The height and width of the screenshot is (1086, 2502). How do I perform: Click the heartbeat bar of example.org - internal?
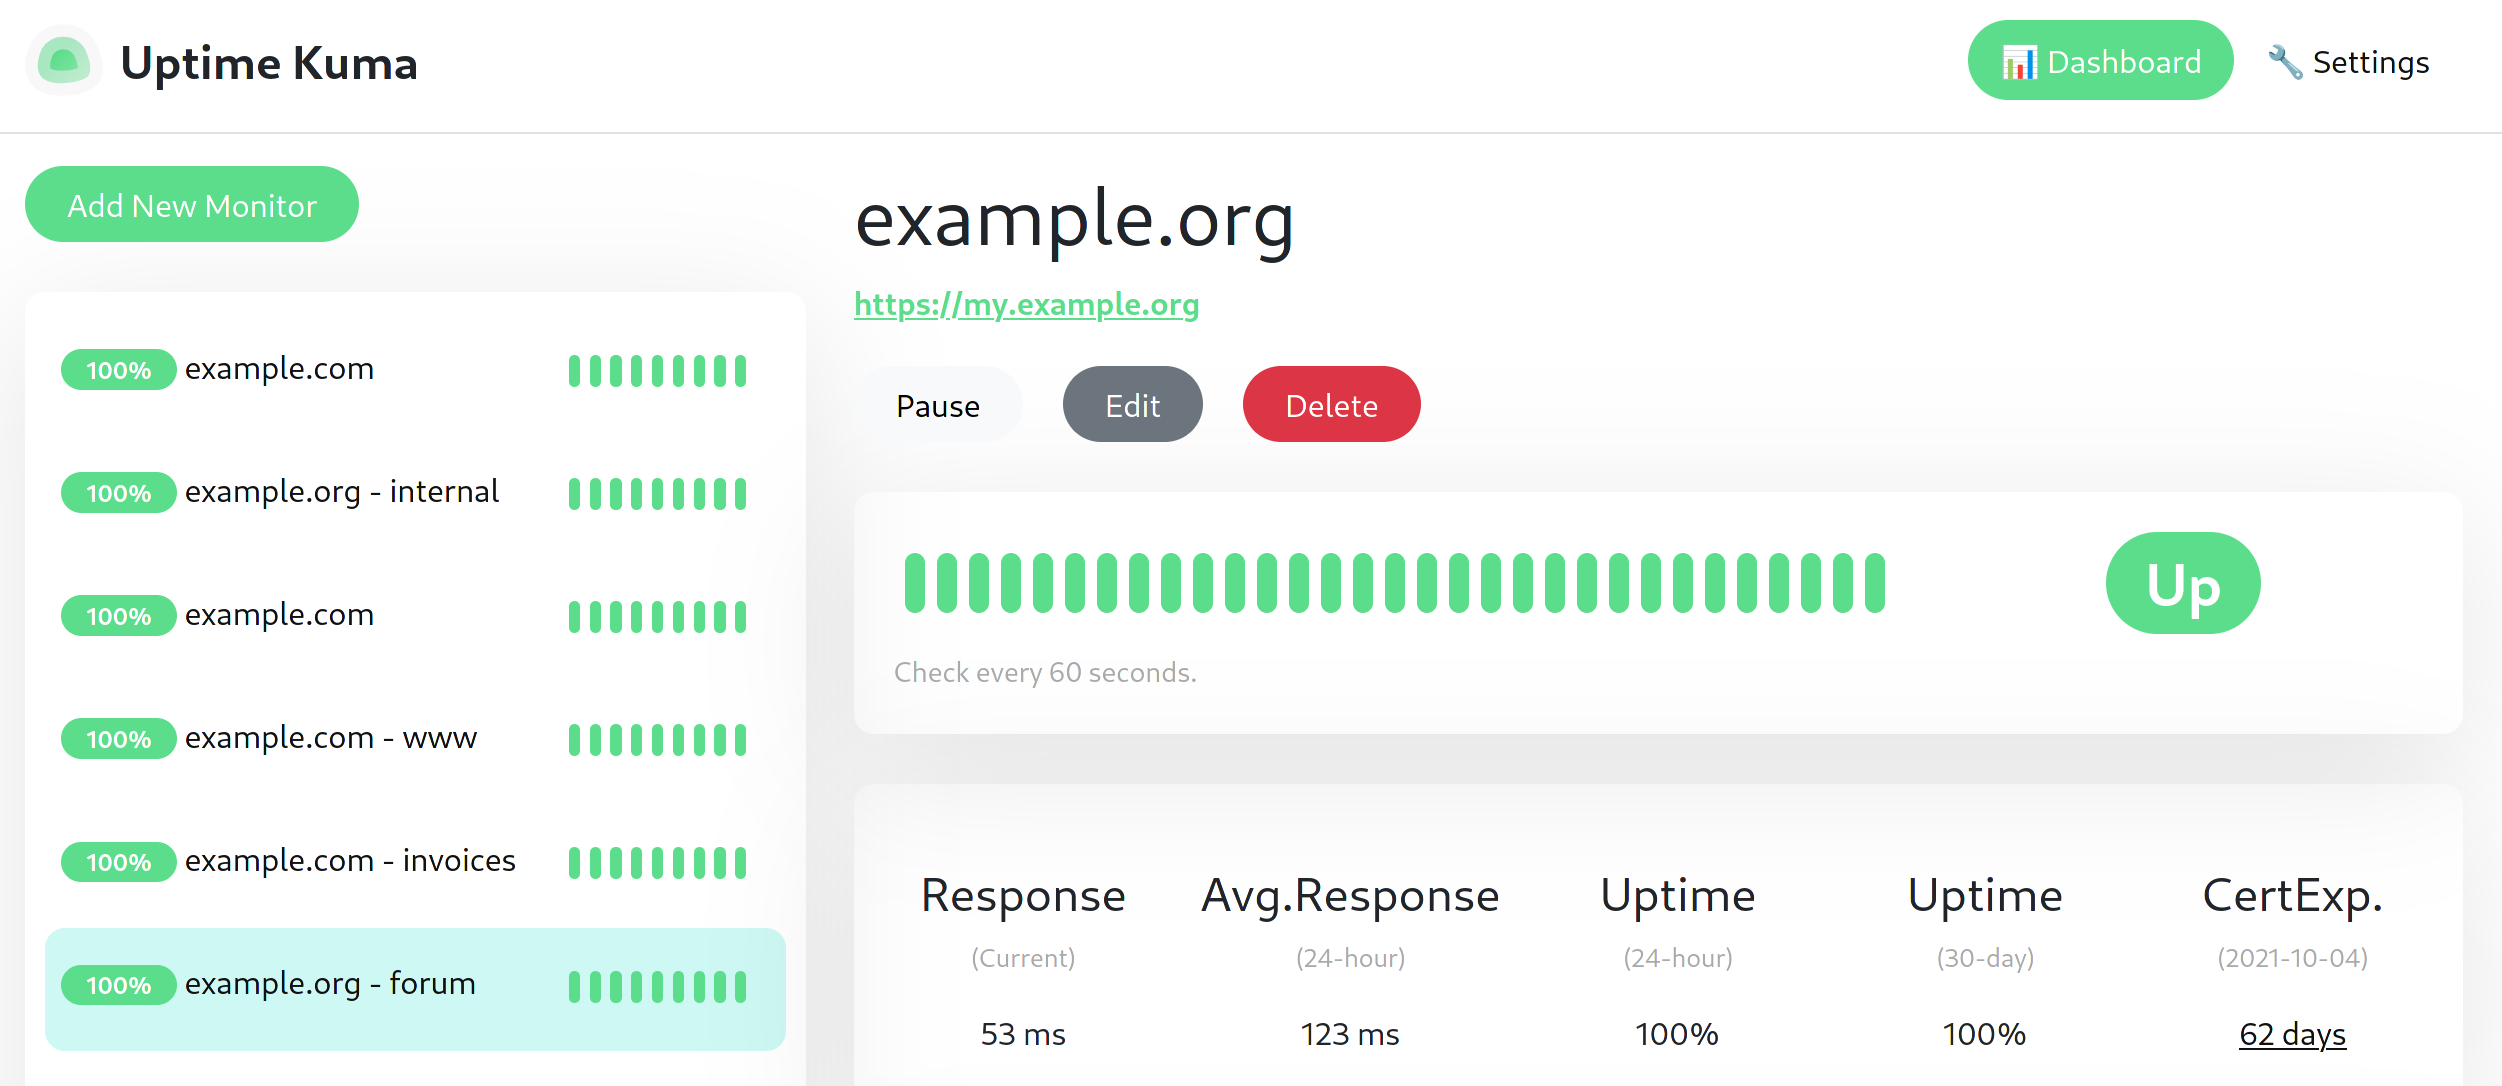[x=657, y=494]
